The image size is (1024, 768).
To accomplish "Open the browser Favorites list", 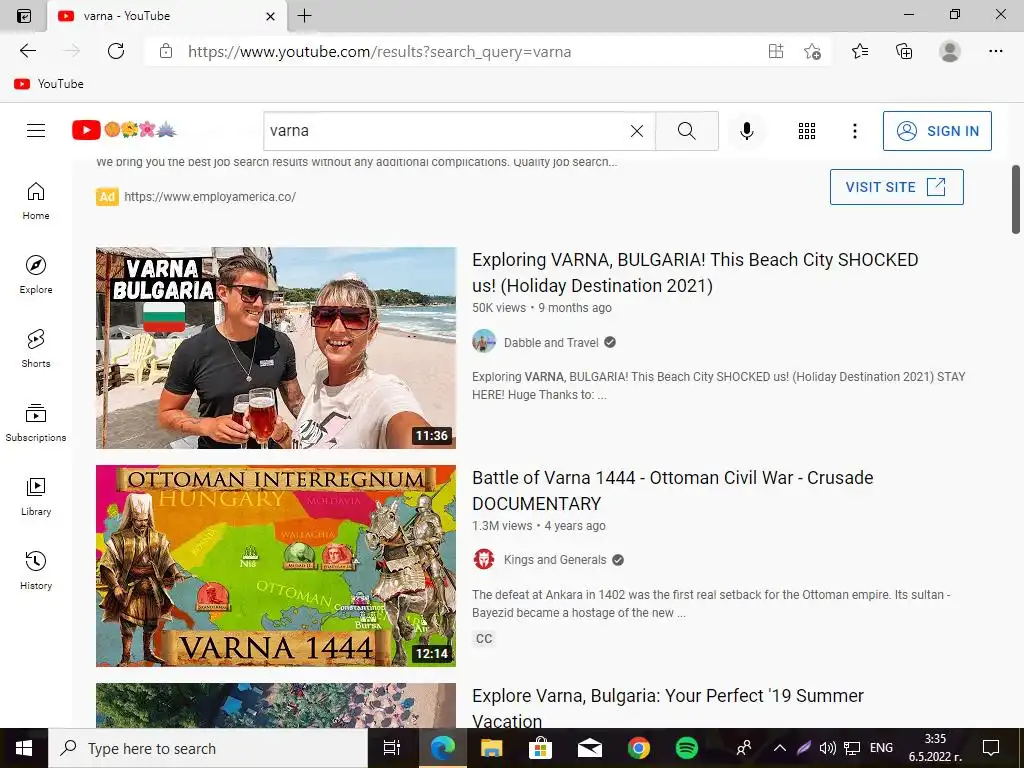I will 860,51.
